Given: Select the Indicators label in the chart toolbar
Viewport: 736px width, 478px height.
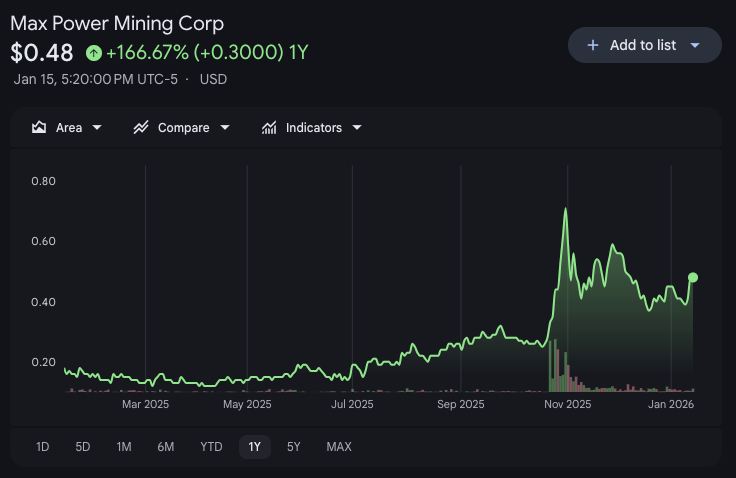Looking at the screenshot, I should tap(314, 128).
